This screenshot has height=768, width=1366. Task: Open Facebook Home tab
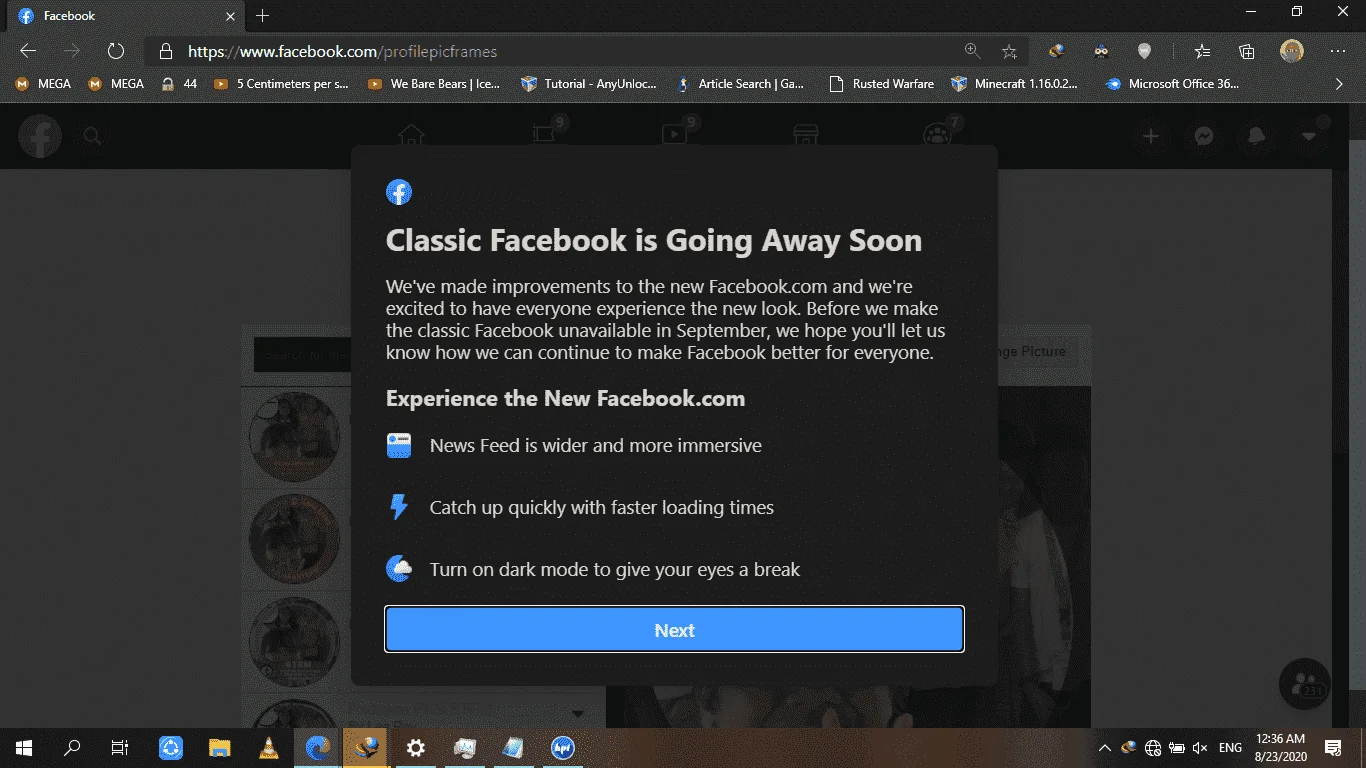(x=411, y=136)
